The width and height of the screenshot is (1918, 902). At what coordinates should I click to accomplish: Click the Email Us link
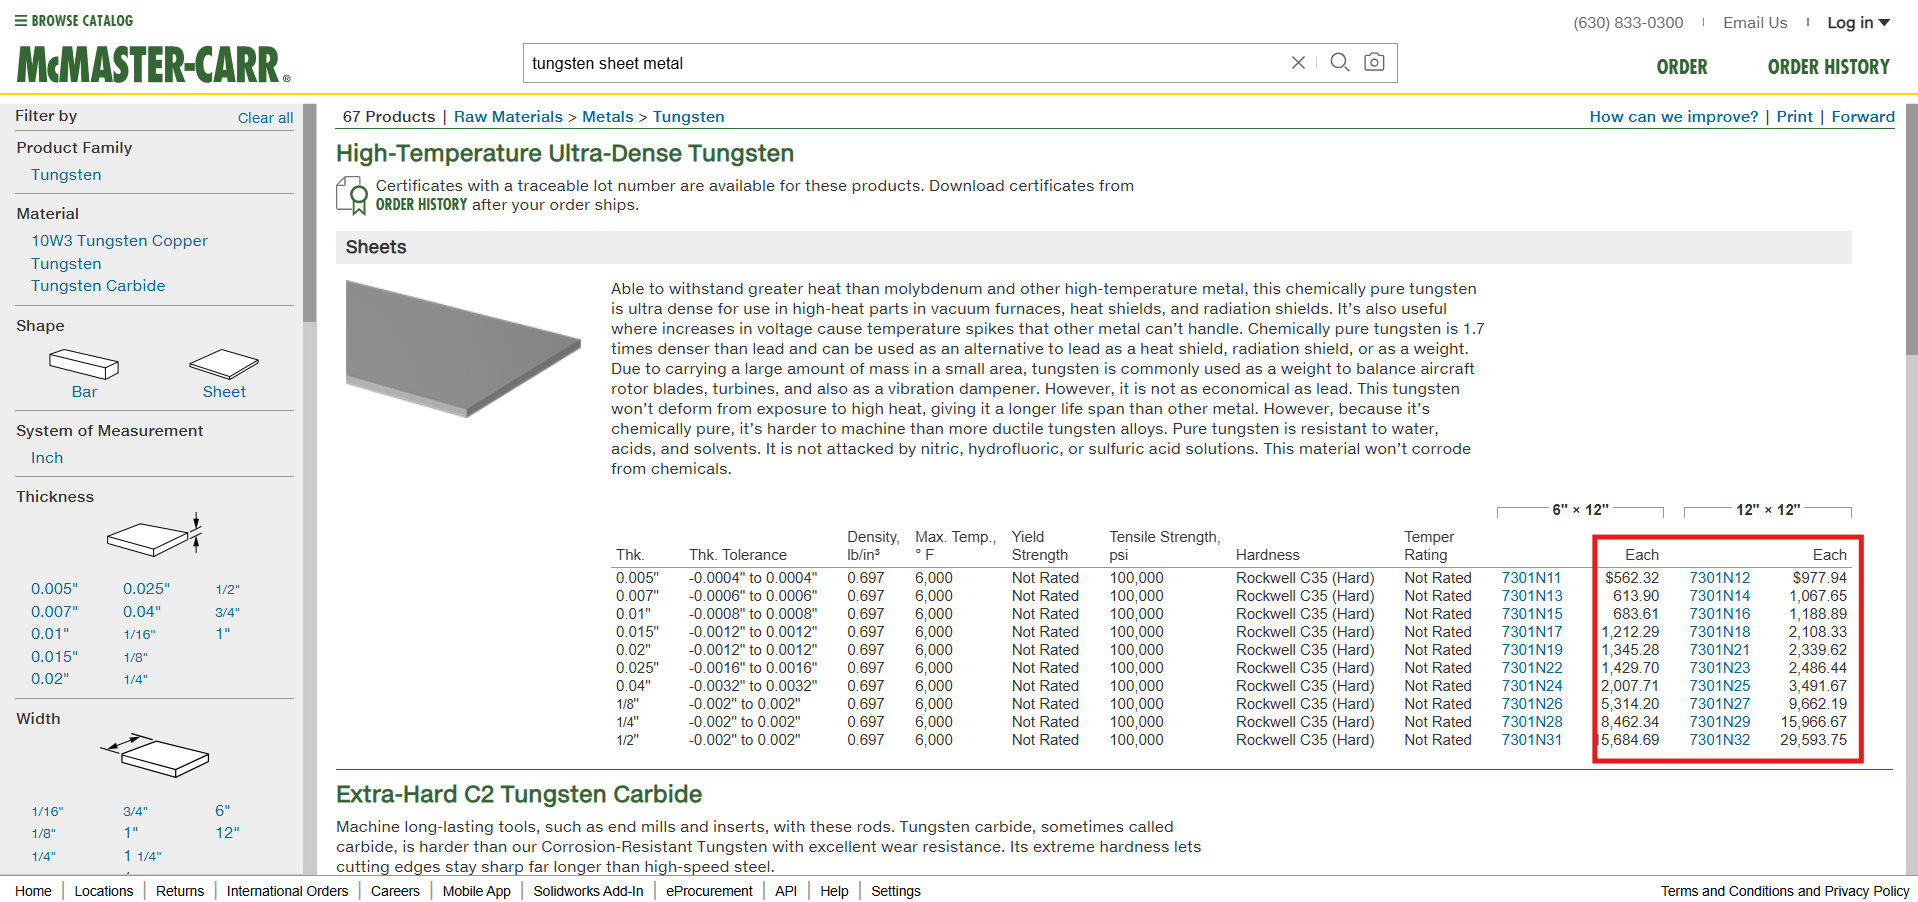(x=1755, y=23)
